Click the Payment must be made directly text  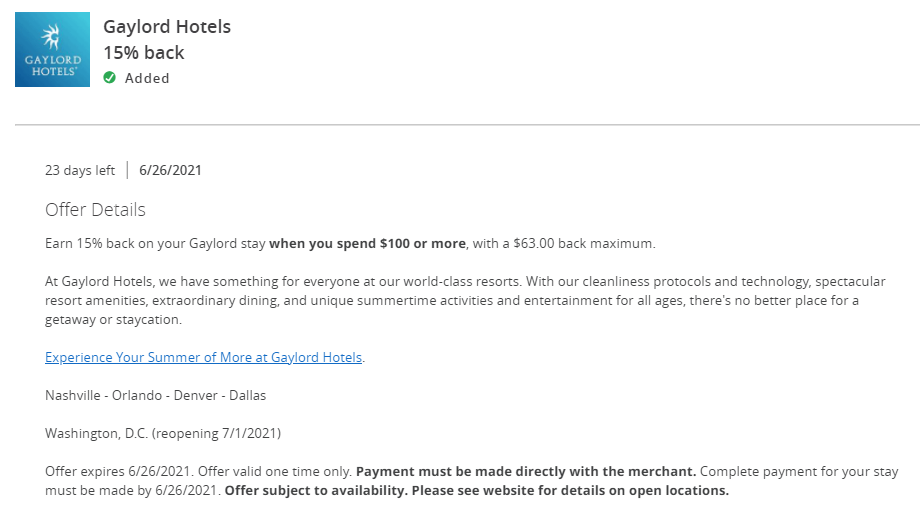[526, 472]
